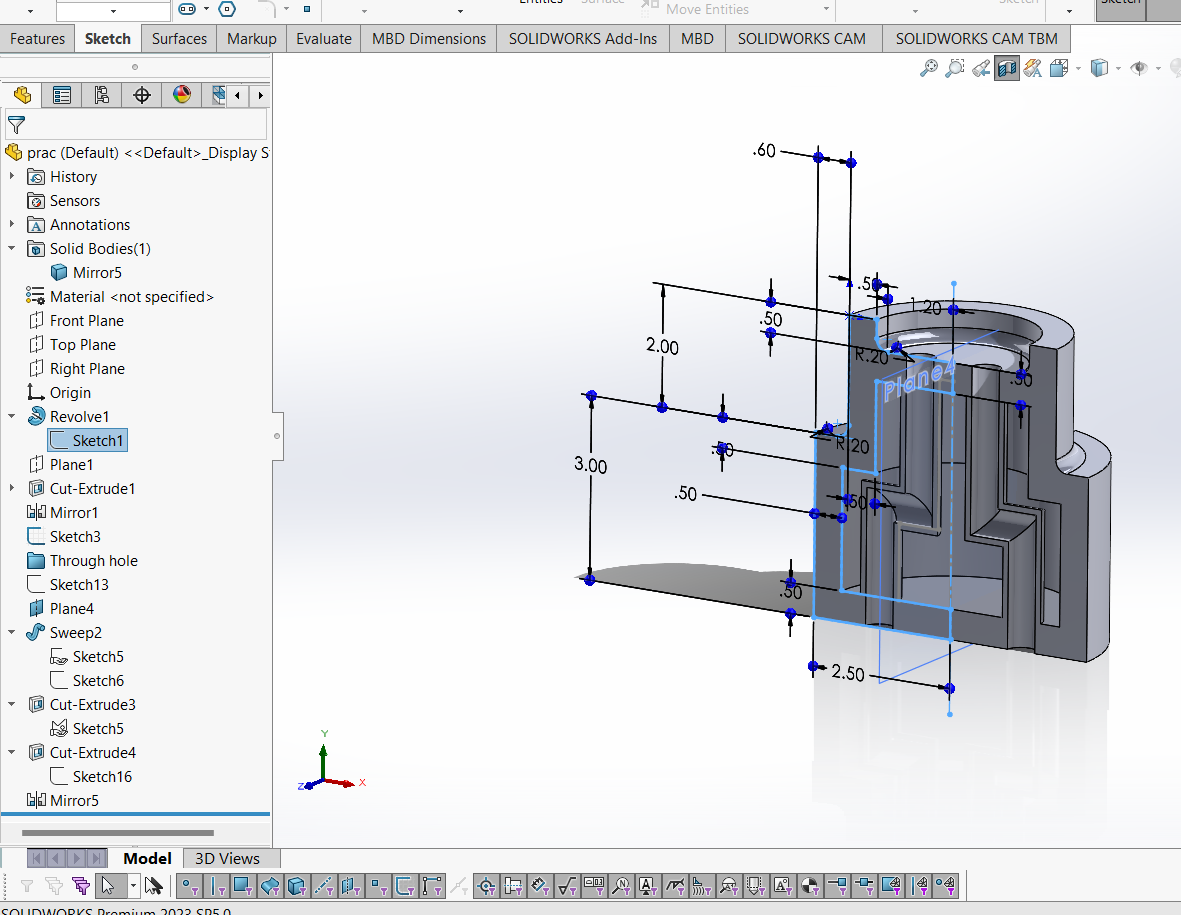Expand the Cut-Extrude1 feature
This screenshot has width=1181, height=915.
[x=11, y=489]
